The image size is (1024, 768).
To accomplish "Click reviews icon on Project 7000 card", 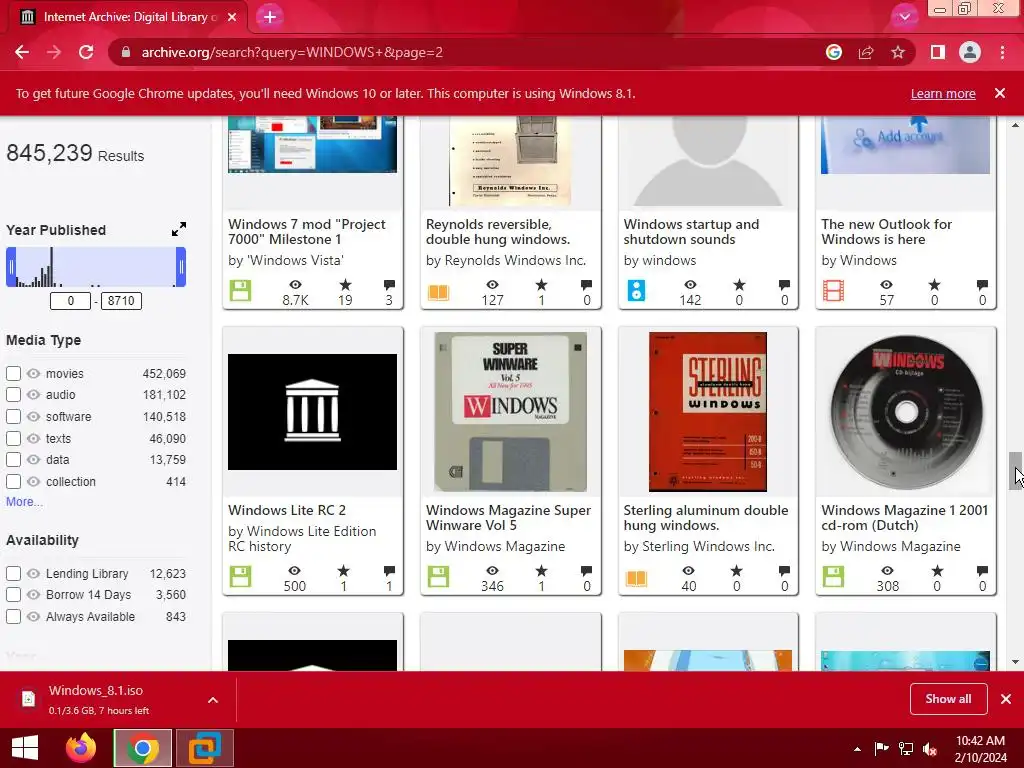I will [x=389, y=285].
